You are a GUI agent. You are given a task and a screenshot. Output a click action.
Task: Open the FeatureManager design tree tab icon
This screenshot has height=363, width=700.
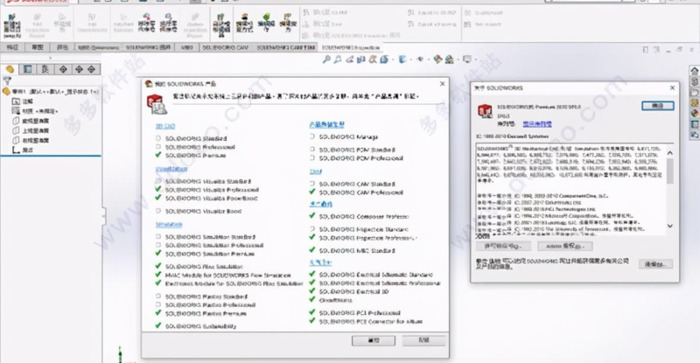pyautogui.click(x=10, y=69)
